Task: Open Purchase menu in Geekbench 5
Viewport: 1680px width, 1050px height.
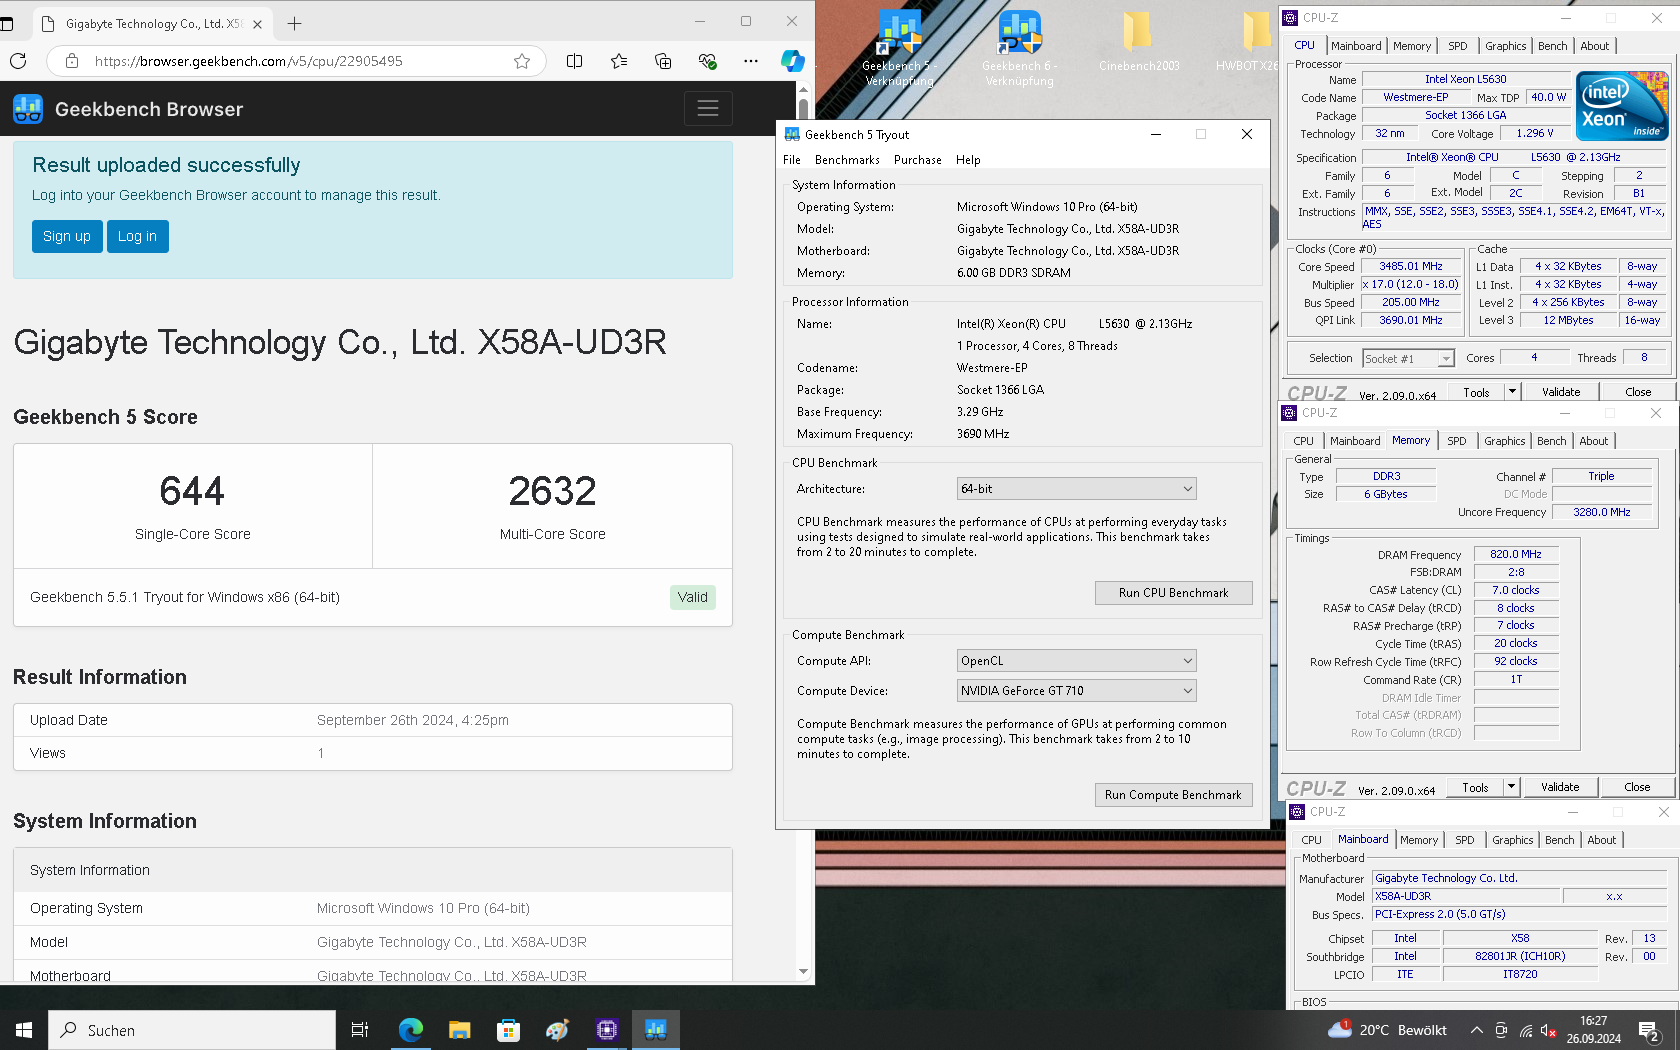Action: 917,160
